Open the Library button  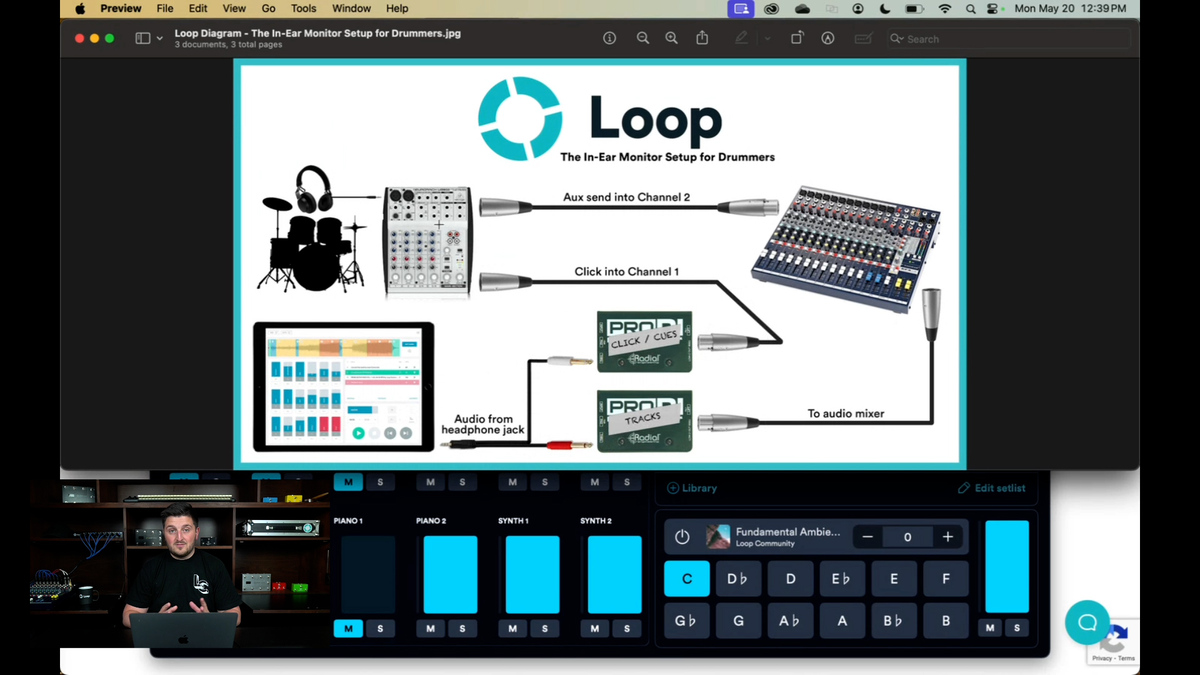point(692,488)
